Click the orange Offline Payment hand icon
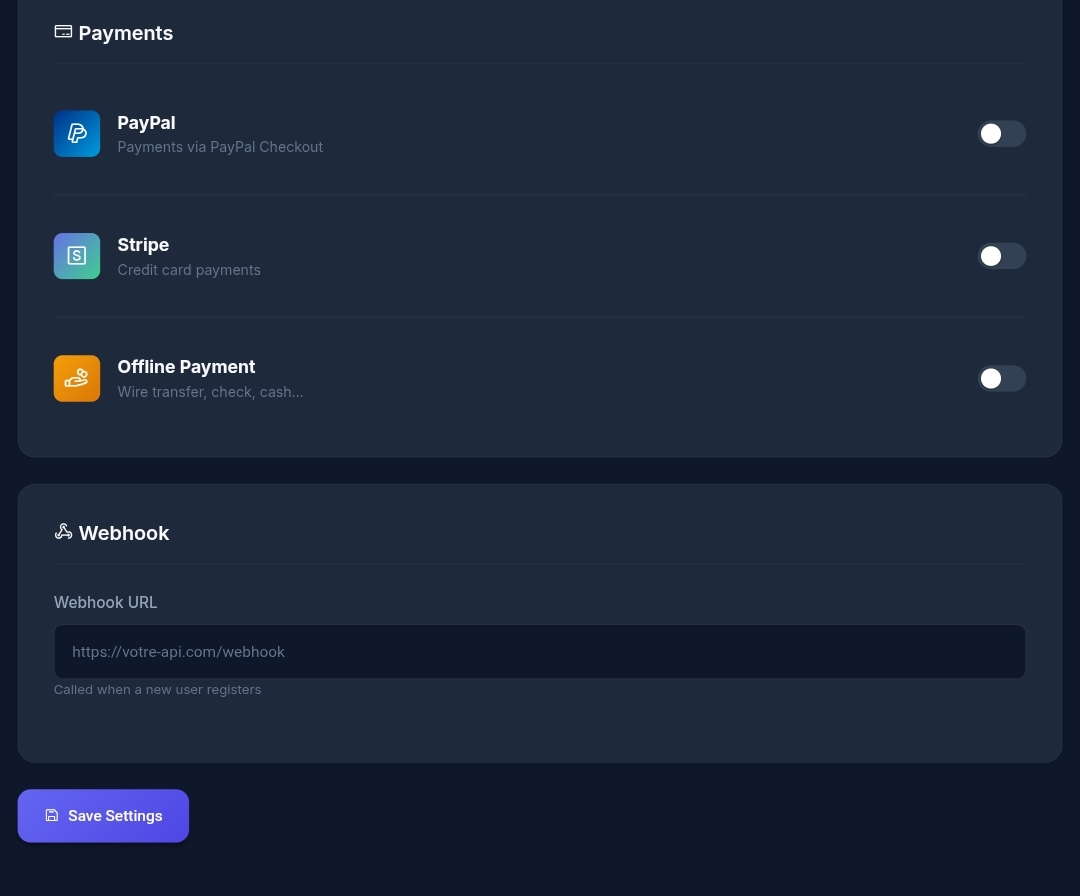The image size is (1080, 896). tap(77, 378)
